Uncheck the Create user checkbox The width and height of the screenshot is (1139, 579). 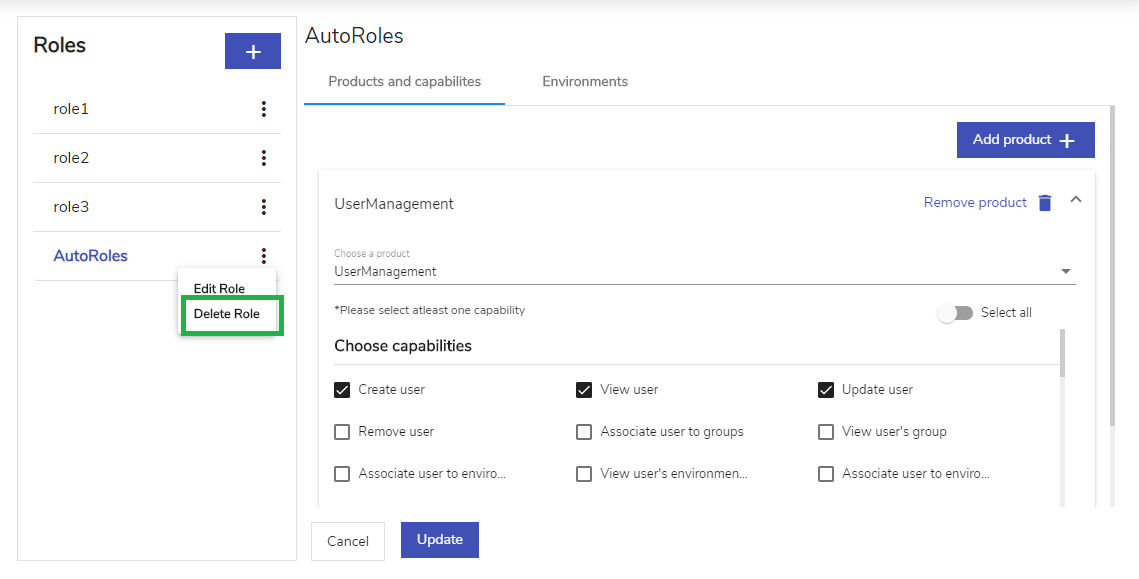pos(342,390)
